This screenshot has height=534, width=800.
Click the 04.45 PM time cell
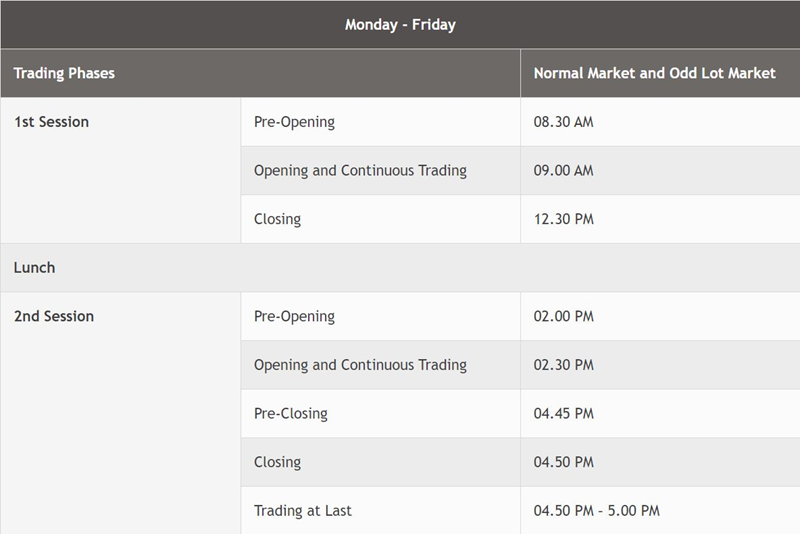point(564,413)
